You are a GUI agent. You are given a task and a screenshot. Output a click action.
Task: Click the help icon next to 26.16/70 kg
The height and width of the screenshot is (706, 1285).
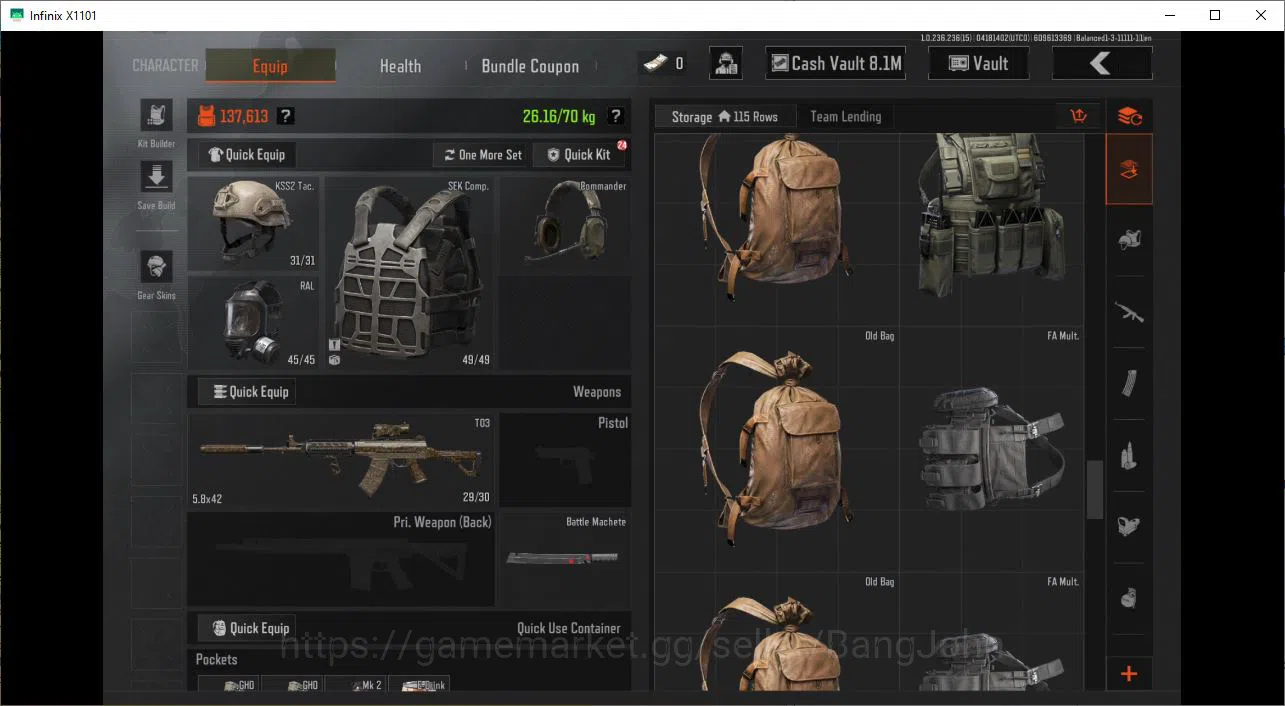pyautogui.click(x=616, y=116)
